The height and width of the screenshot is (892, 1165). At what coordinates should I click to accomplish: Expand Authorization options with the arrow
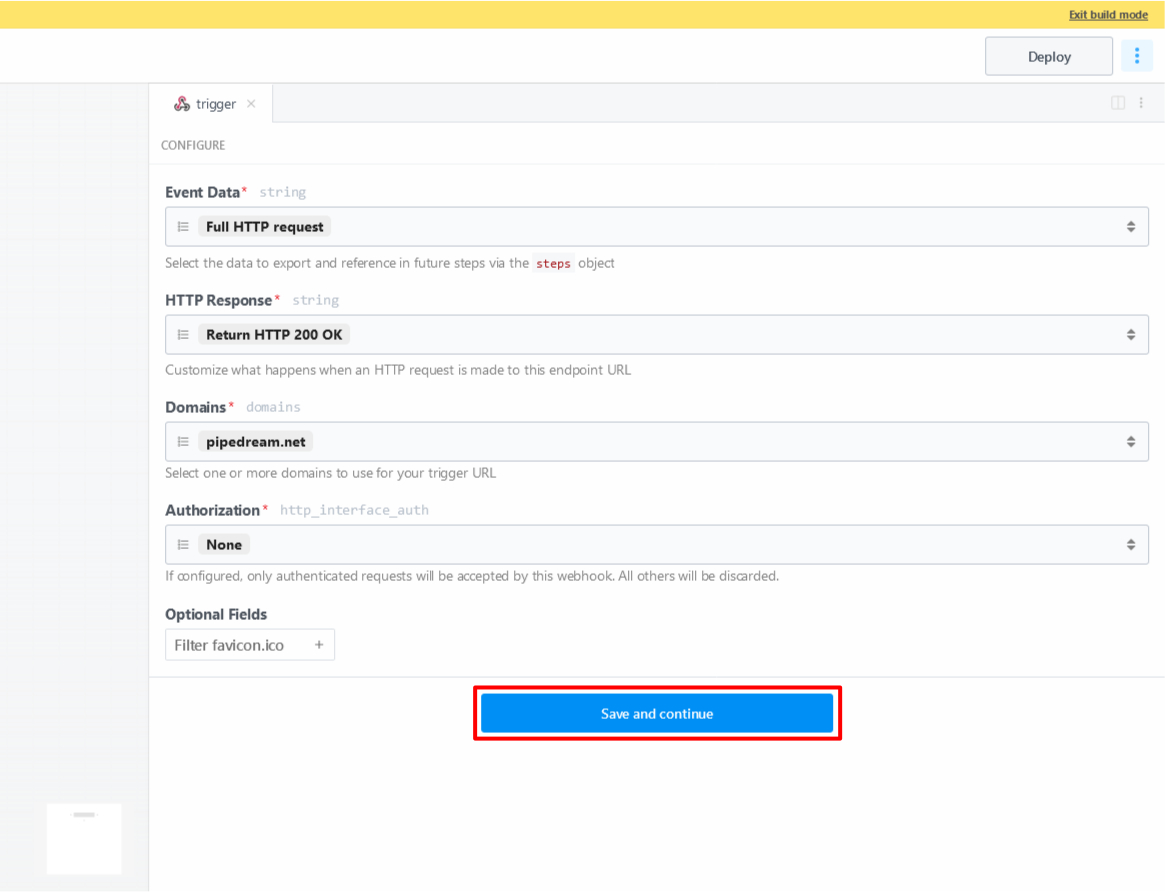pyautogui.click(x=1131, y=544)
